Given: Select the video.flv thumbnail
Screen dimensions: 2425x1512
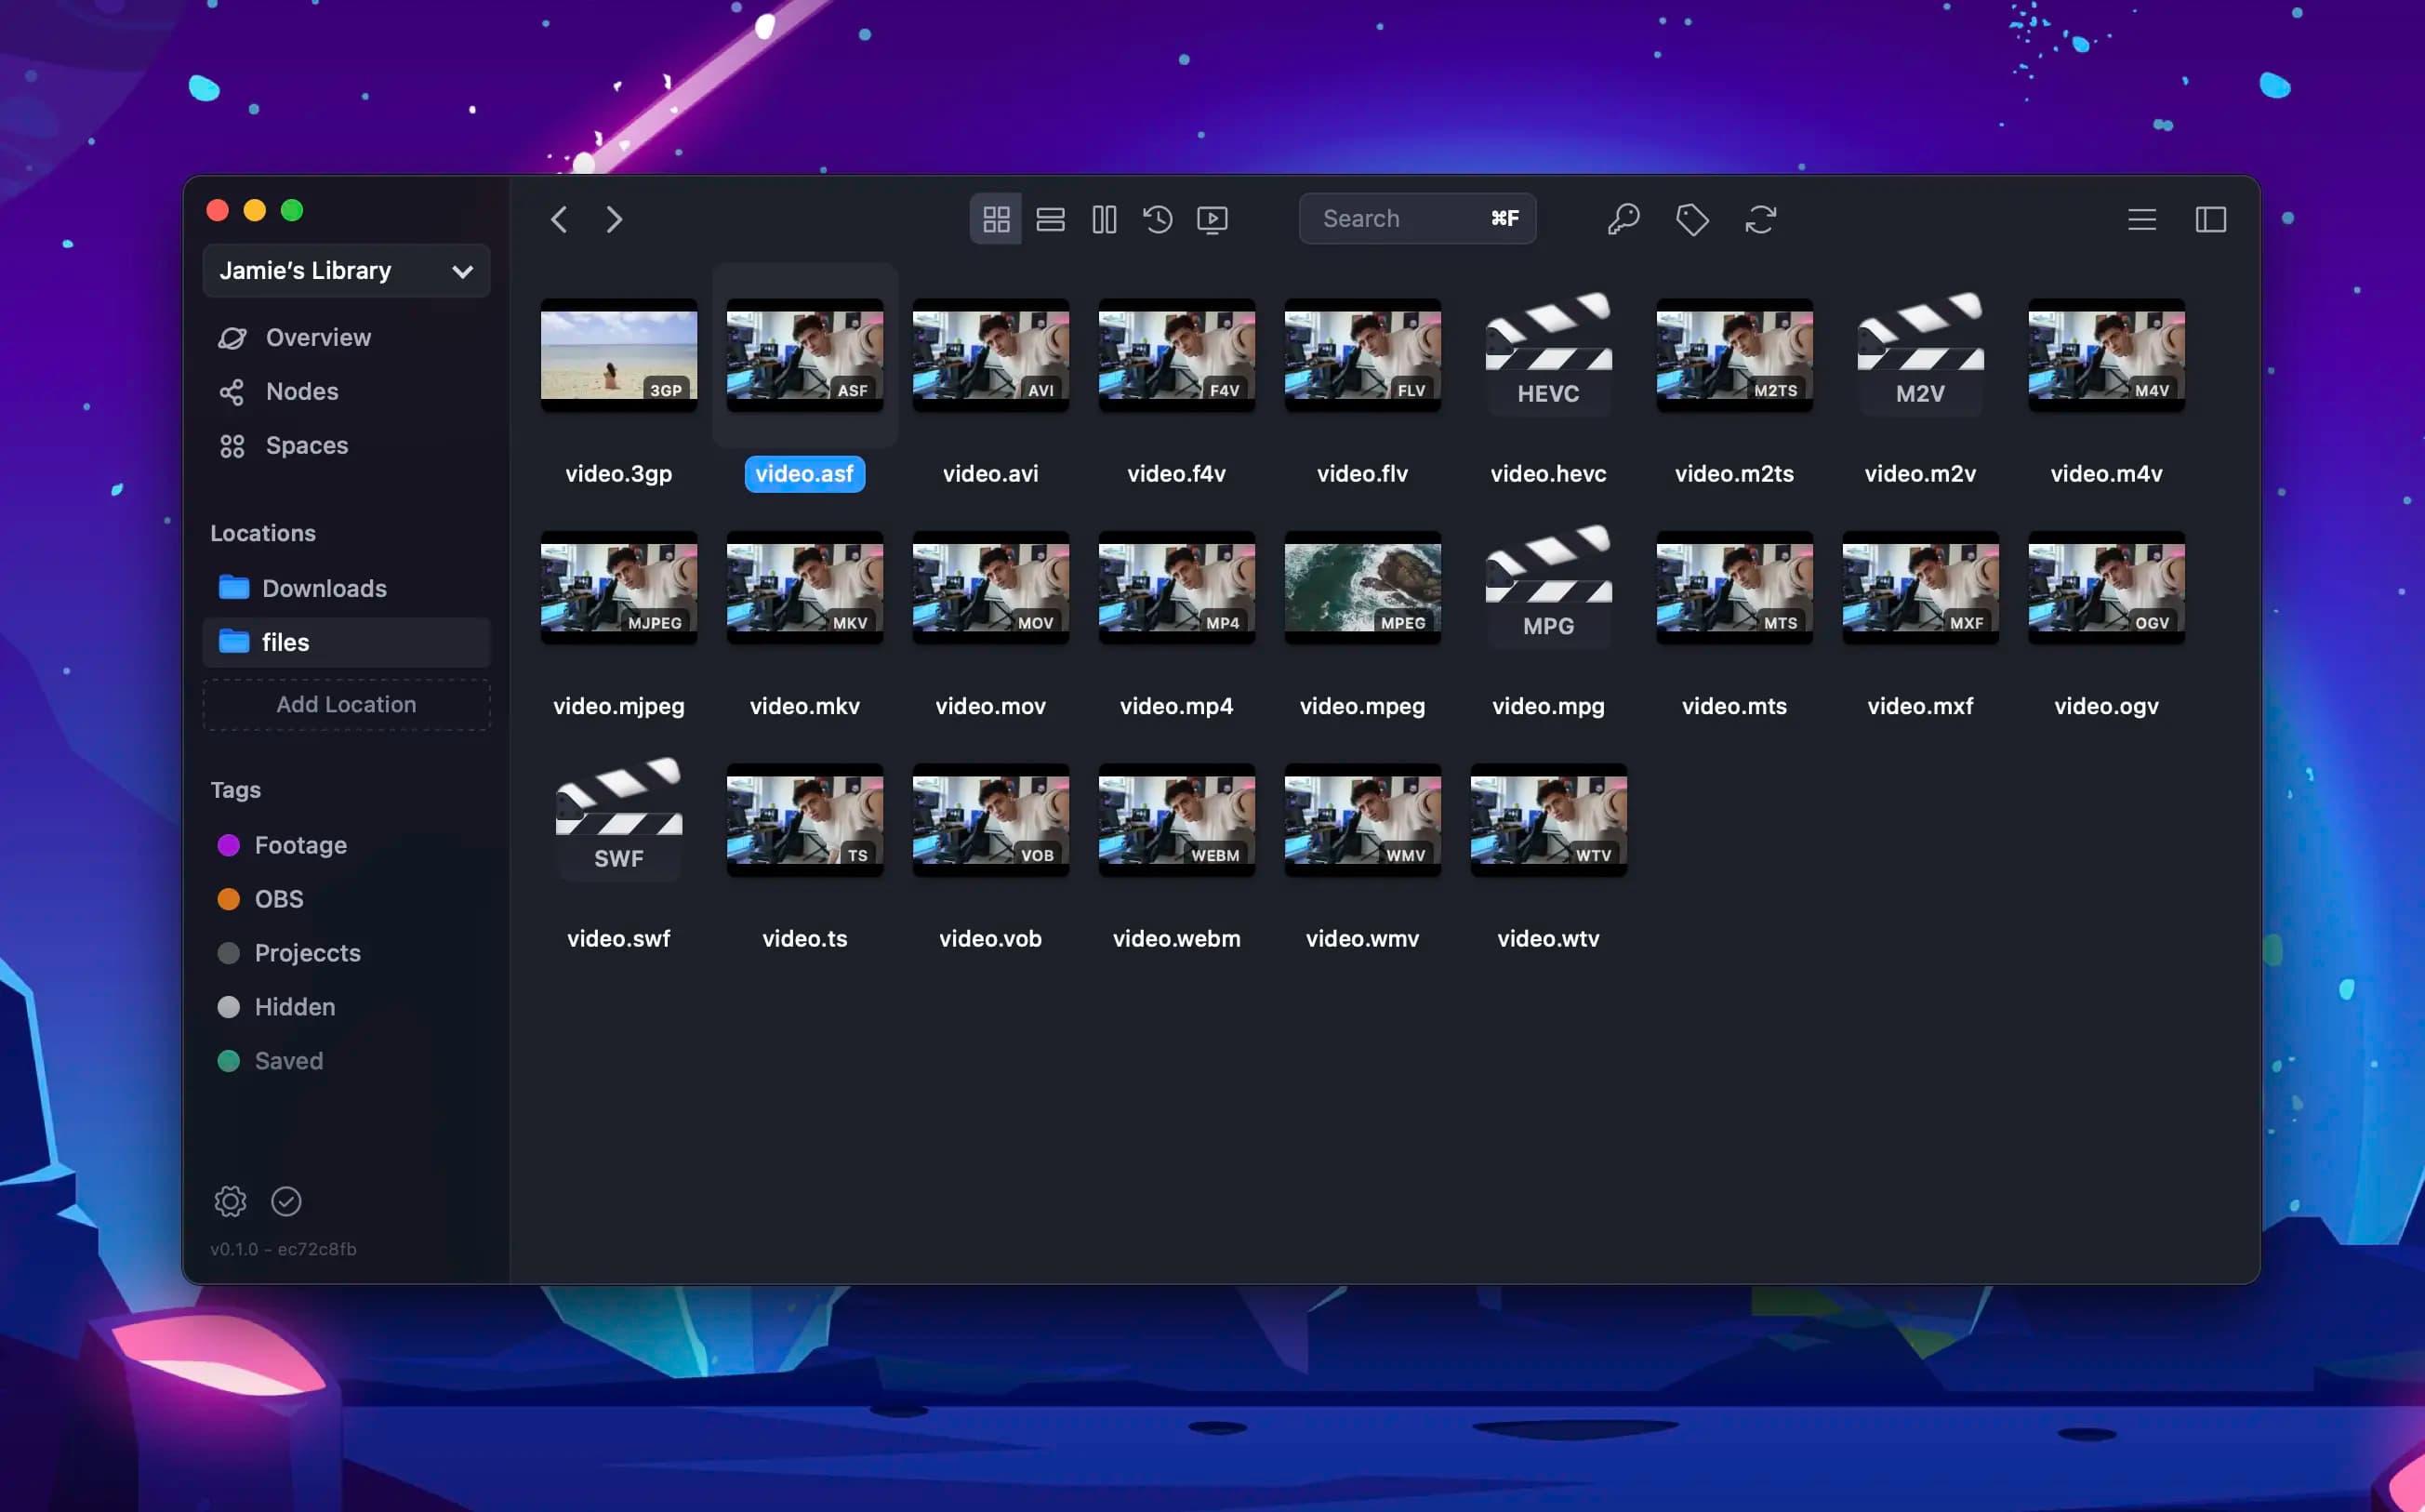Looking at the screenshot, I should tap(1363, 355).
